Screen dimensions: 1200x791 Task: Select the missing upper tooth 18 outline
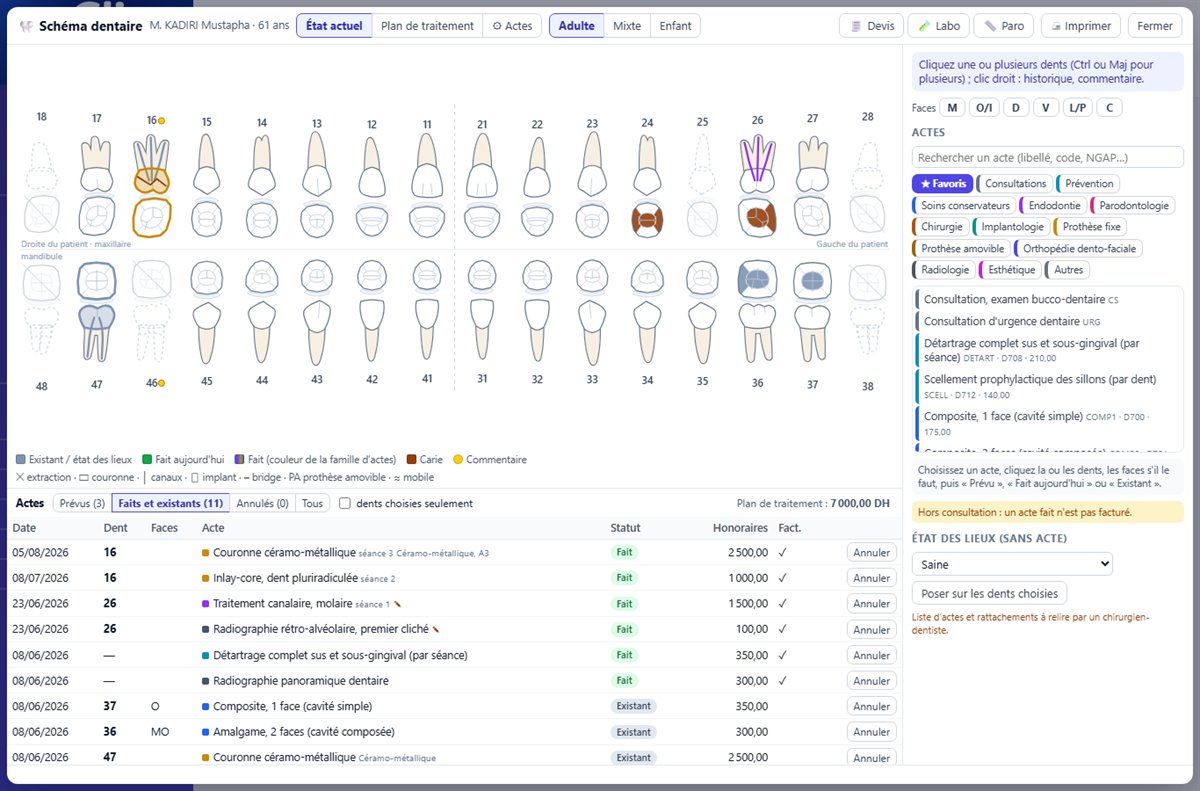coord(42,165)
